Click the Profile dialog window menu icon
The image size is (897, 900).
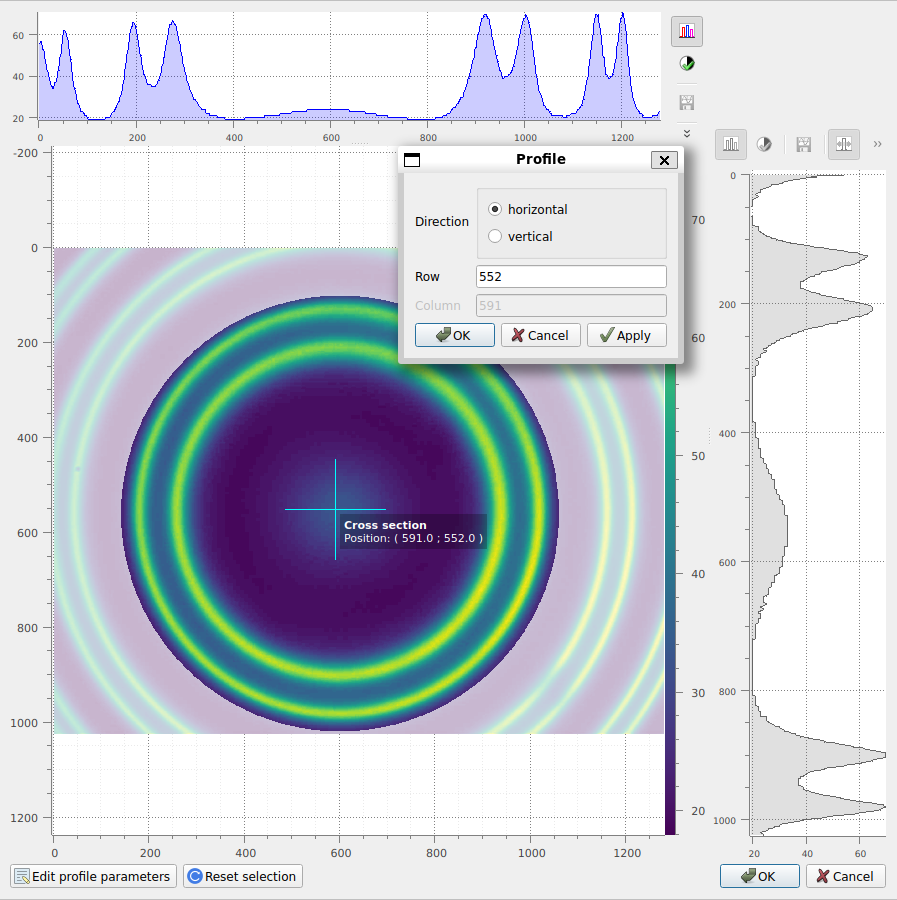[412, 160]
